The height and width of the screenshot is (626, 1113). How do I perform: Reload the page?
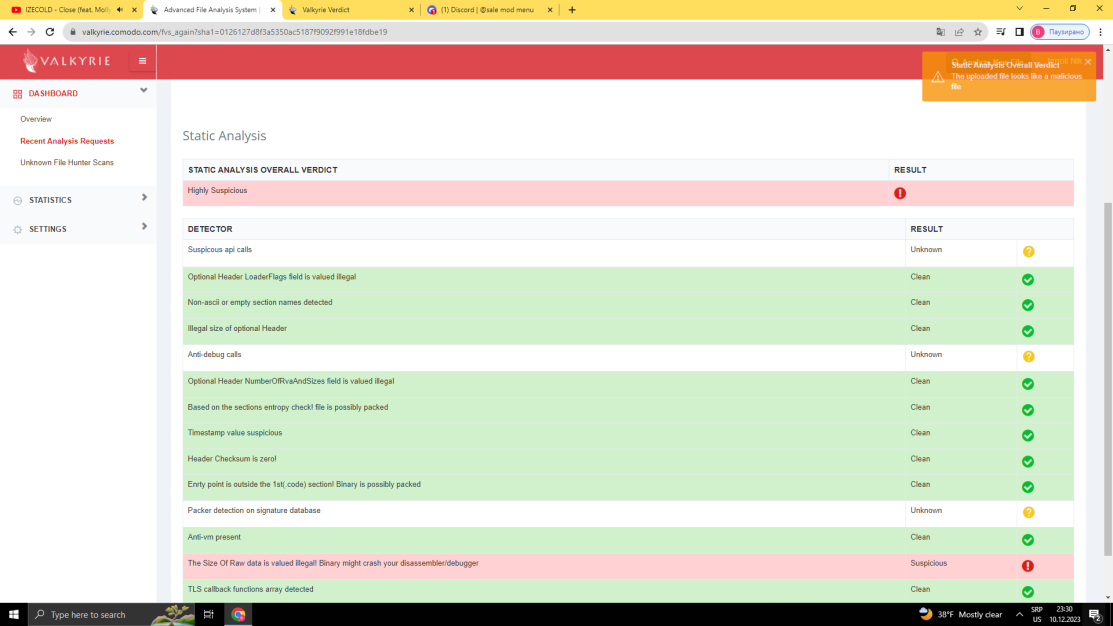50,32
